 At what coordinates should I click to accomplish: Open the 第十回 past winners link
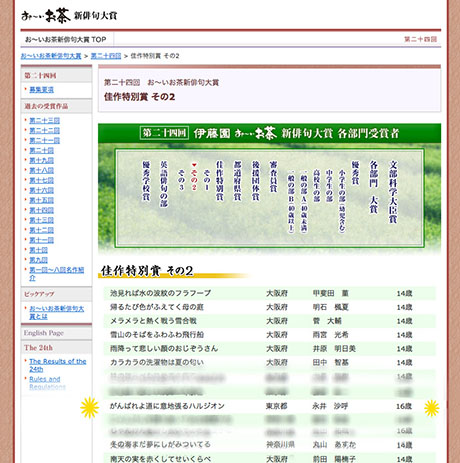(39, 250)
